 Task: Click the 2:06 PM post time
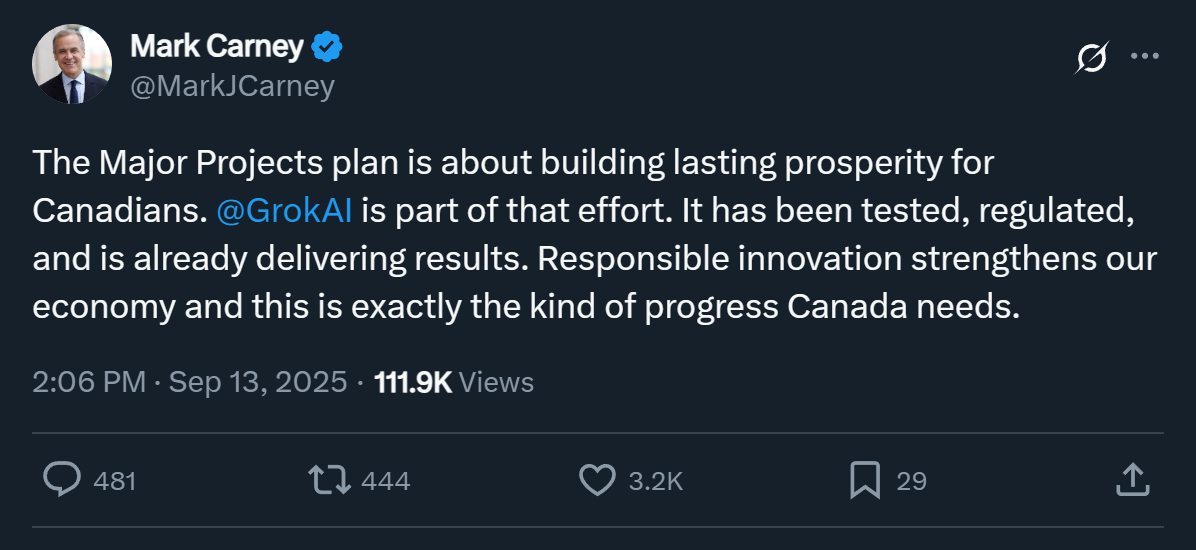90,382
